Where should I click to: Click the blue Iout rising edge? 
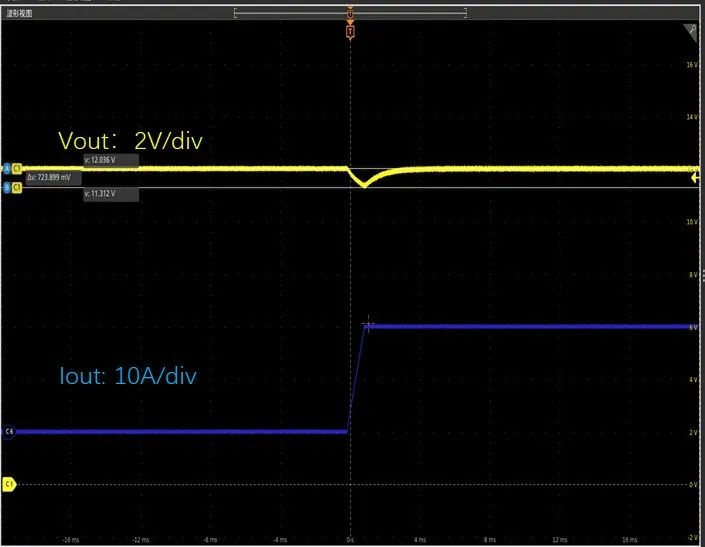[357, 380]
